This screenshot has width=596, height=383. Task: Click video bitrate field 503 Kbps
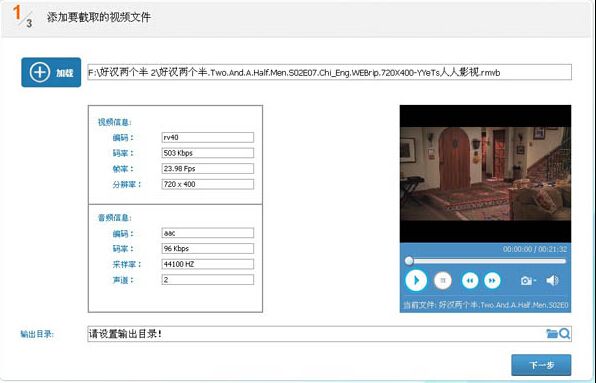208,153
